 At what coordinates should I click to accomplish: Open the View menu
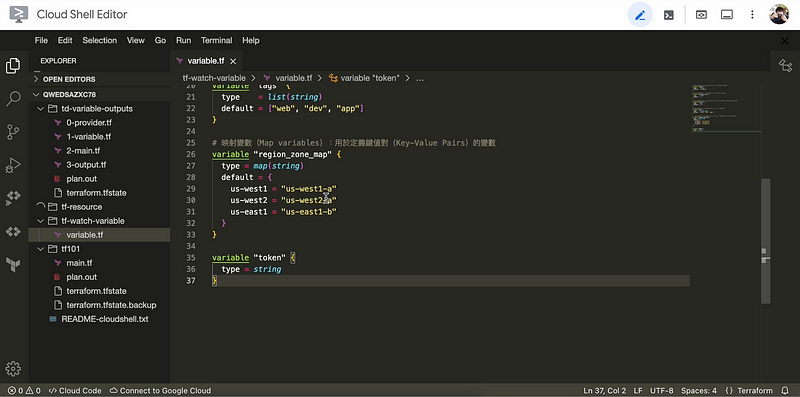click(x=136, y=40)
